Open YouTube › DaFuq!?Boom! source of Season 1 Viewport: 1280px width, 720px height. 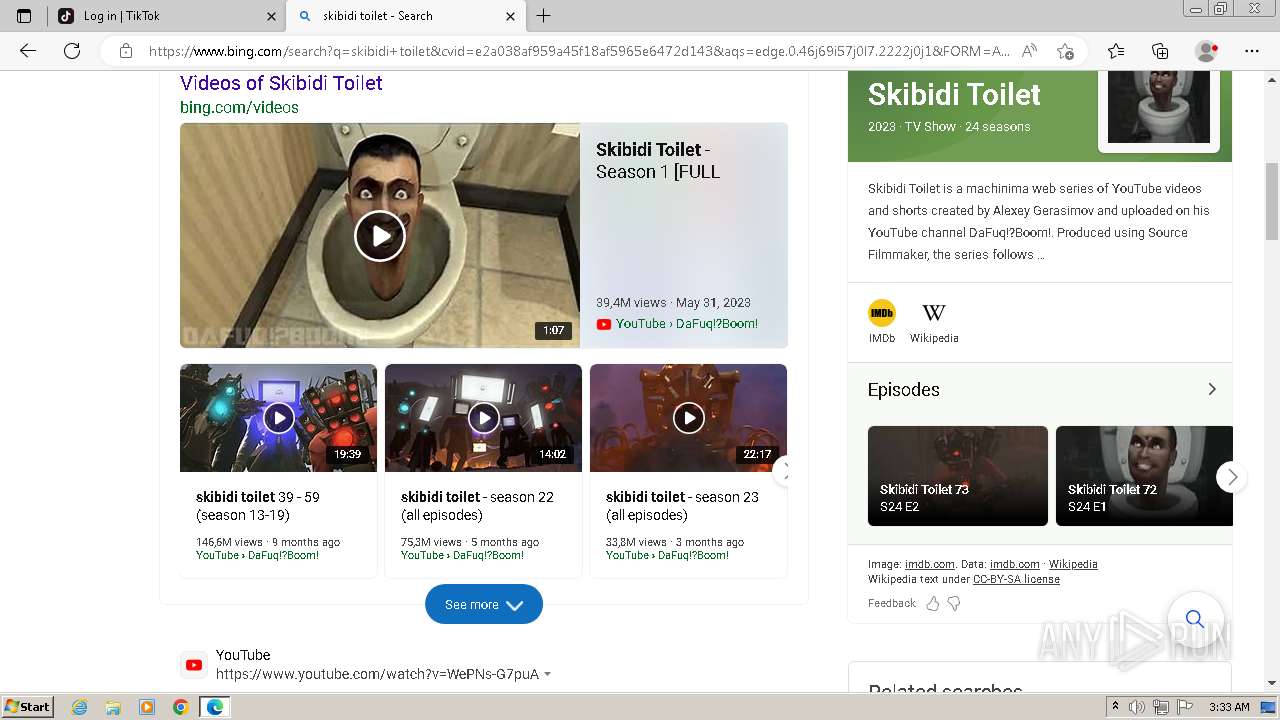click(x=686, y=324)
